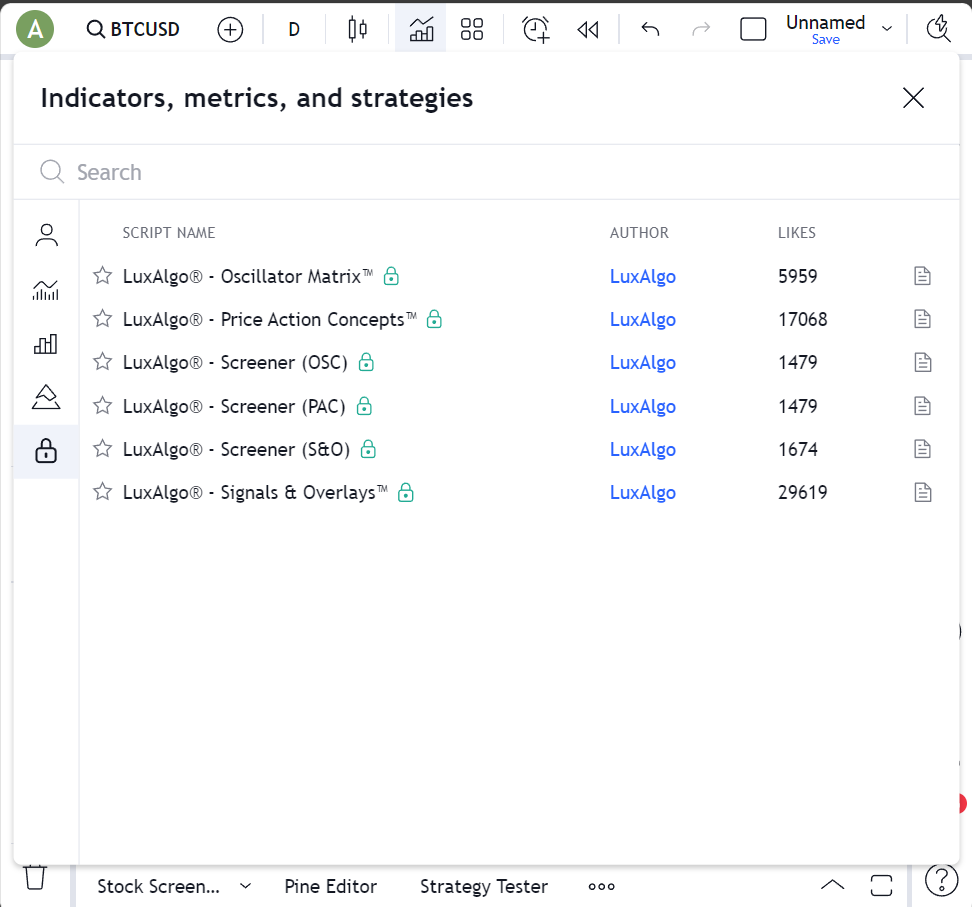Activate bar replay mode
The image size is (972, 907).
coord(588,29)
